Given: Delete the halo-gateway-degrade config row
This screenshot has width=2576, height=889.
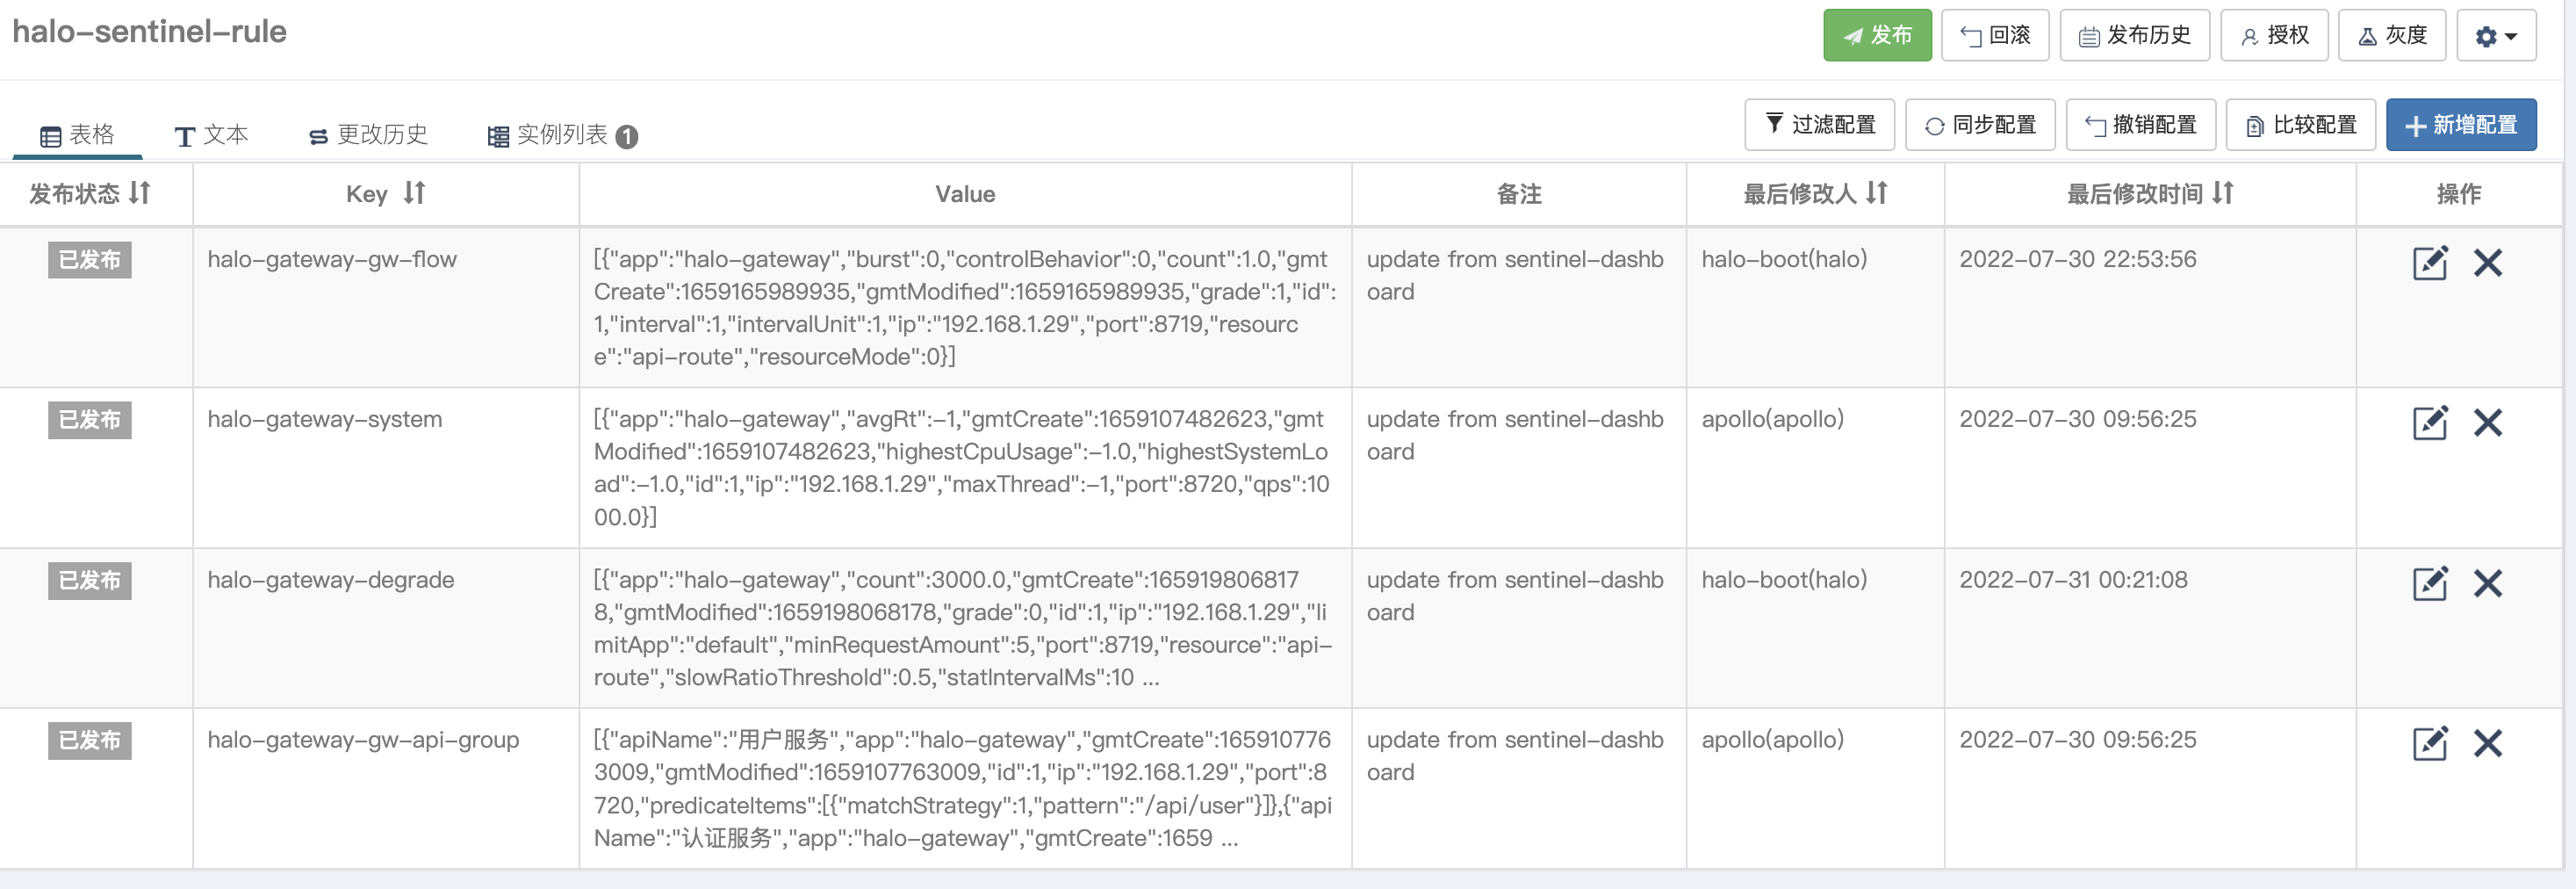Looking at the screenshot, I should point(2487,583).
